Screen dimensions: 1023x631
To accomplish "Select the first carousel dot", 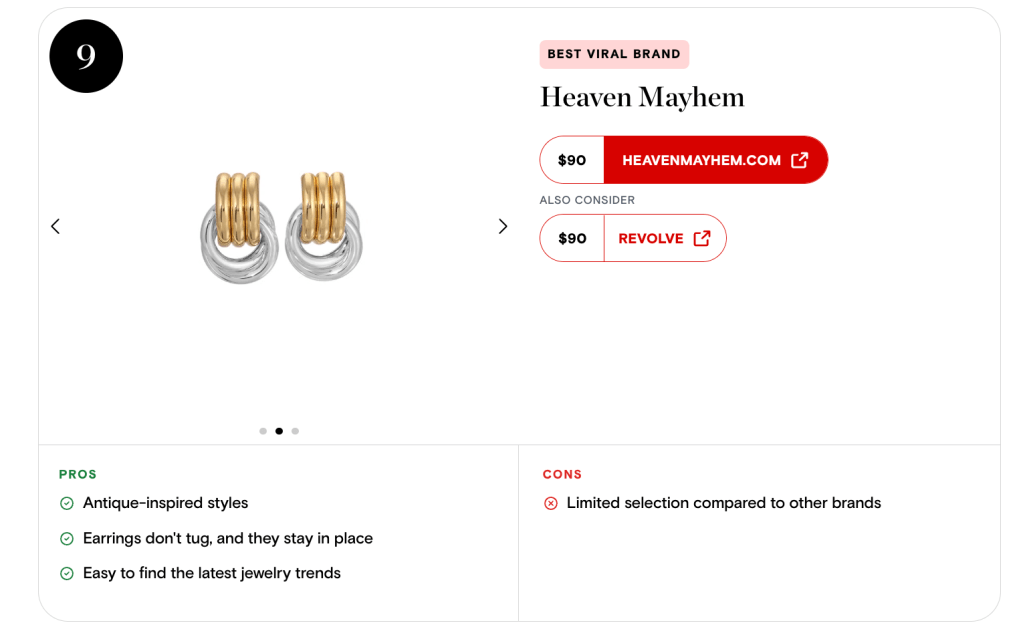I will (x=263, y=431).
